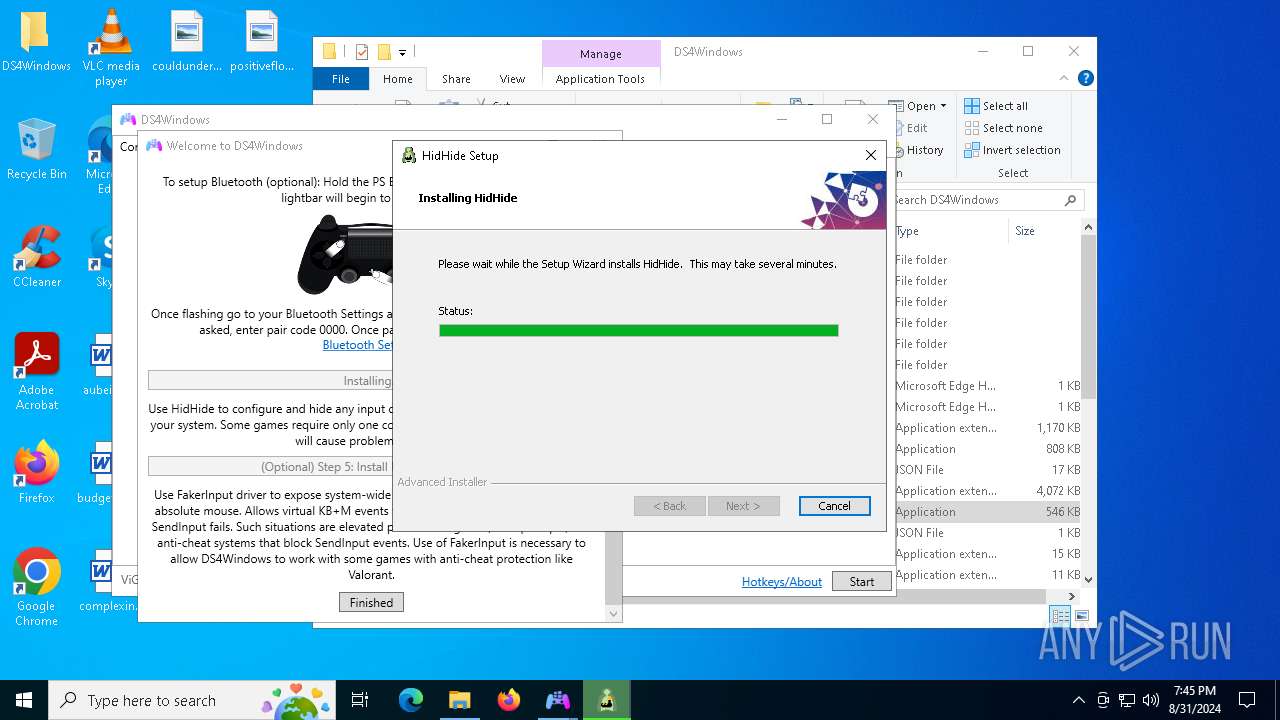The width and height of the screenshot is (1280, 720).
Task: Expand the Open dropdown arrow in ribbon
Action: [x=943, y=106]
